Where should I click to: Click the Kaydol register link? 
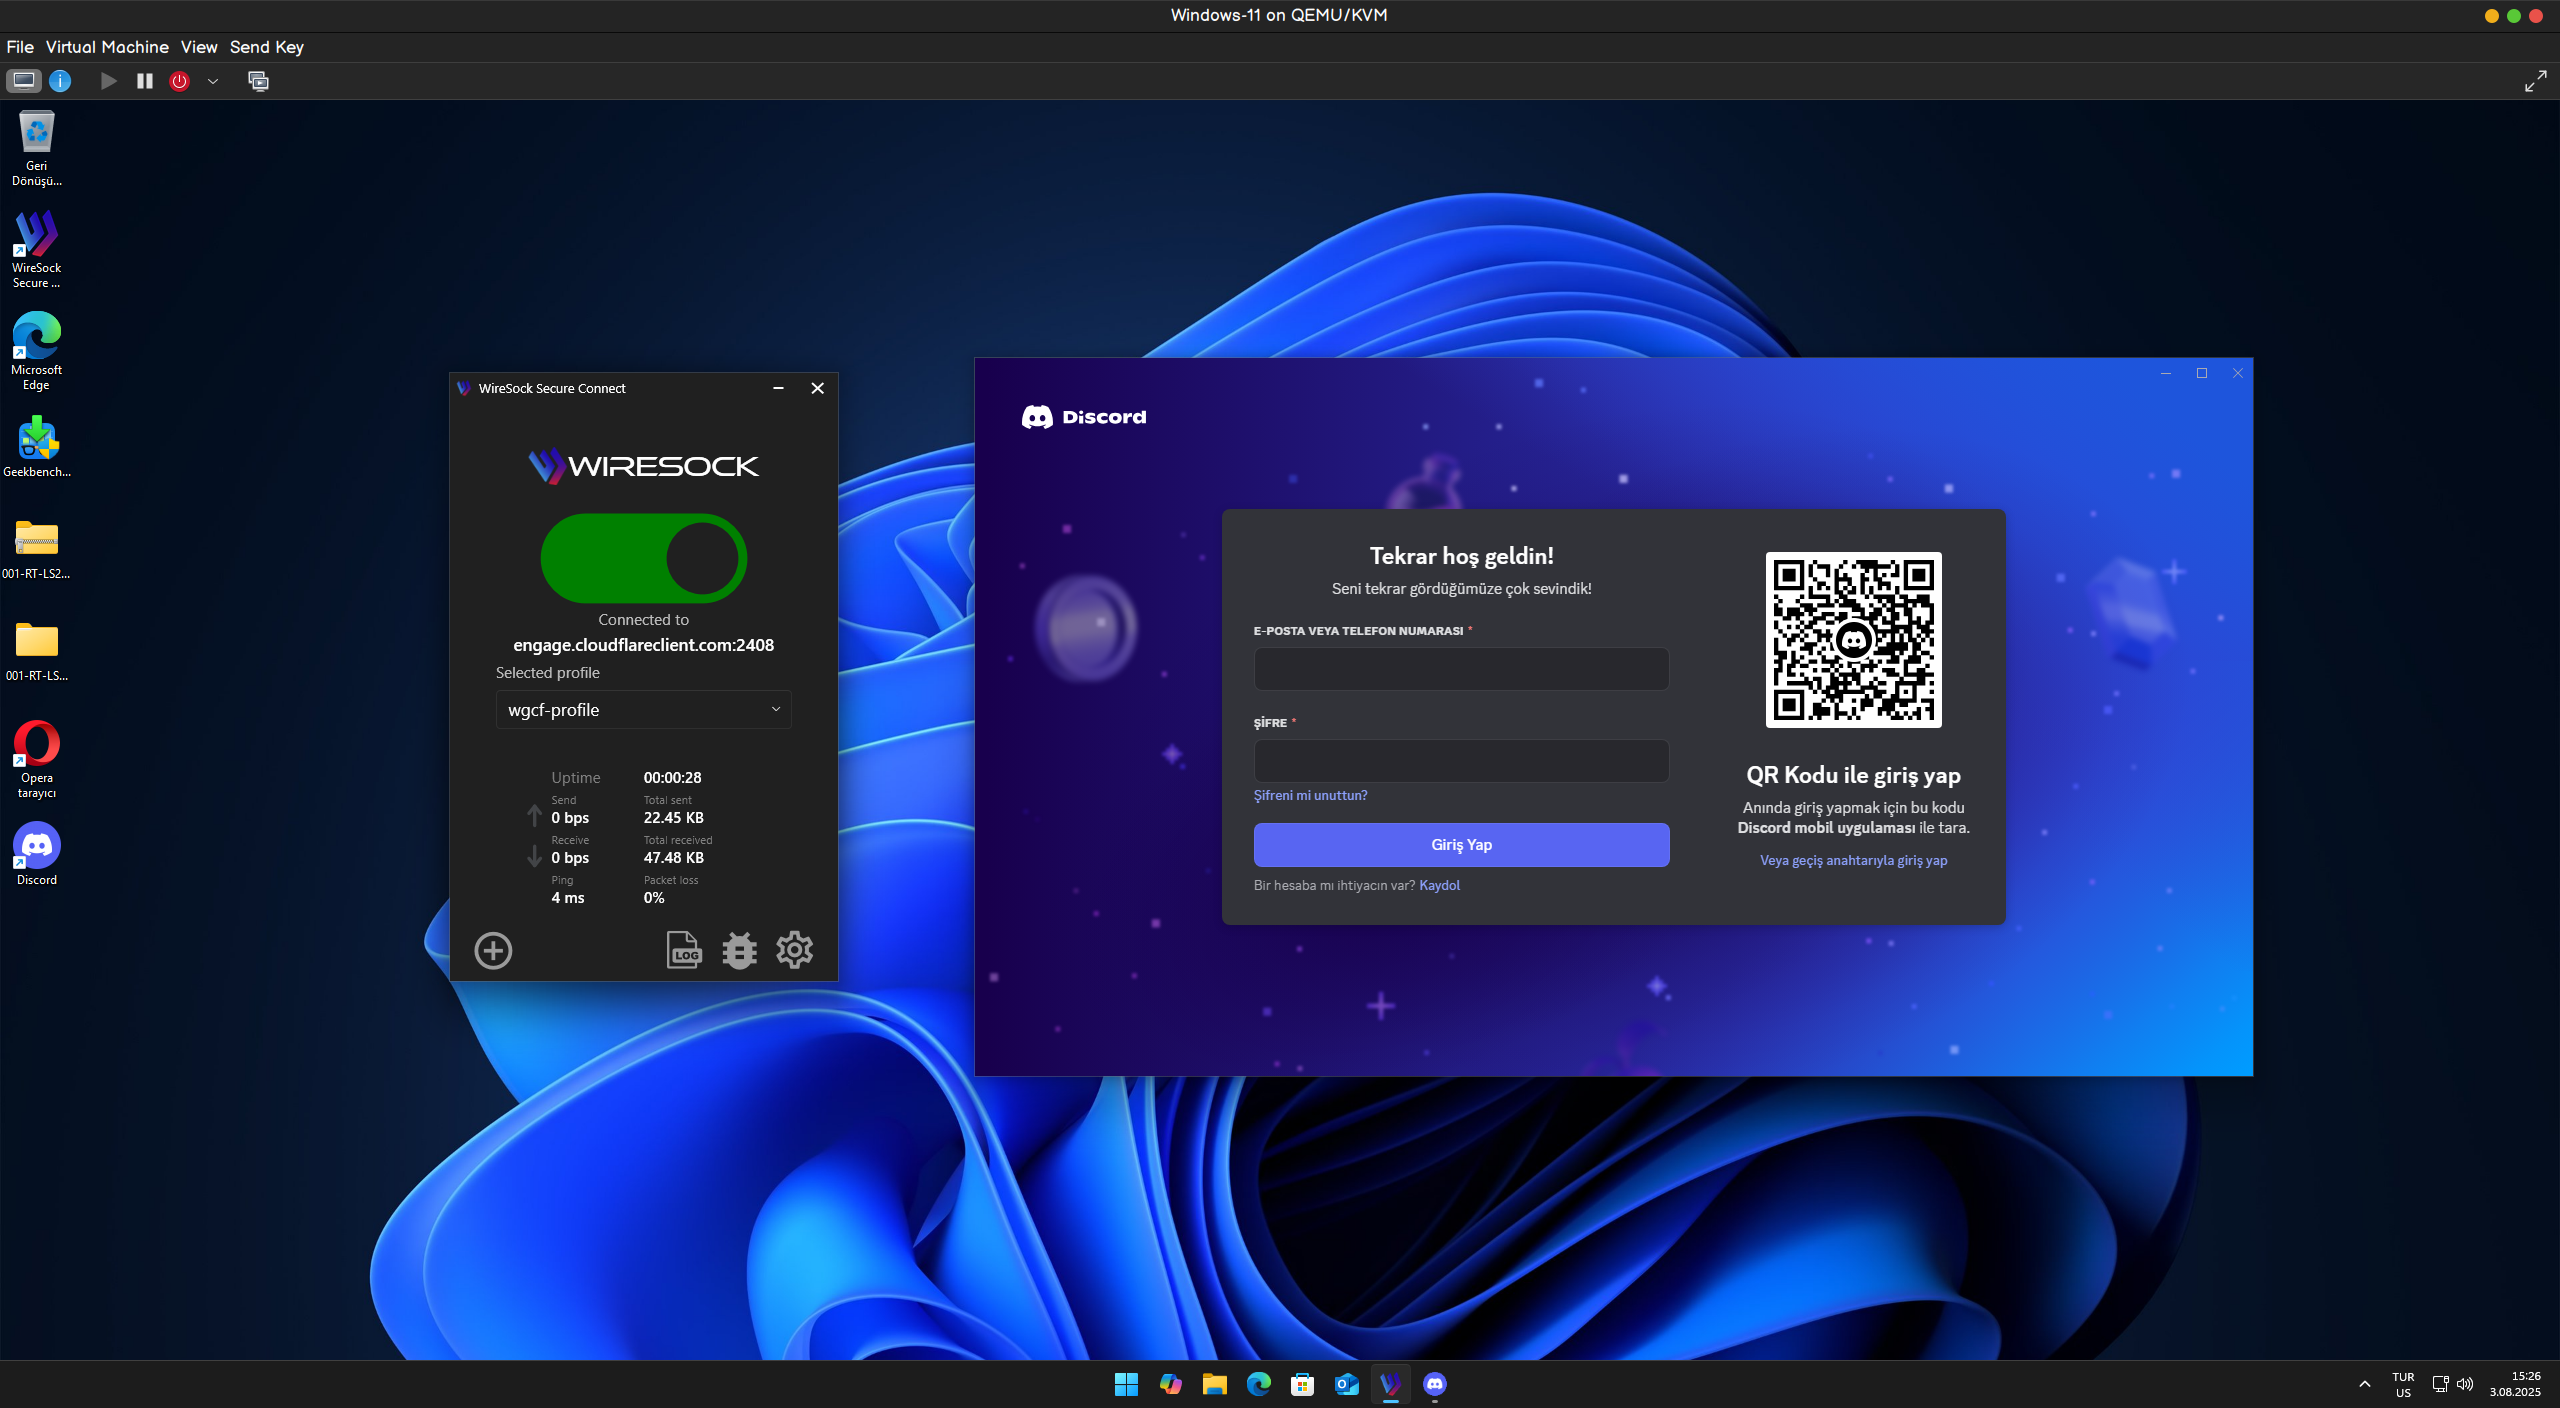[1440, 885]
